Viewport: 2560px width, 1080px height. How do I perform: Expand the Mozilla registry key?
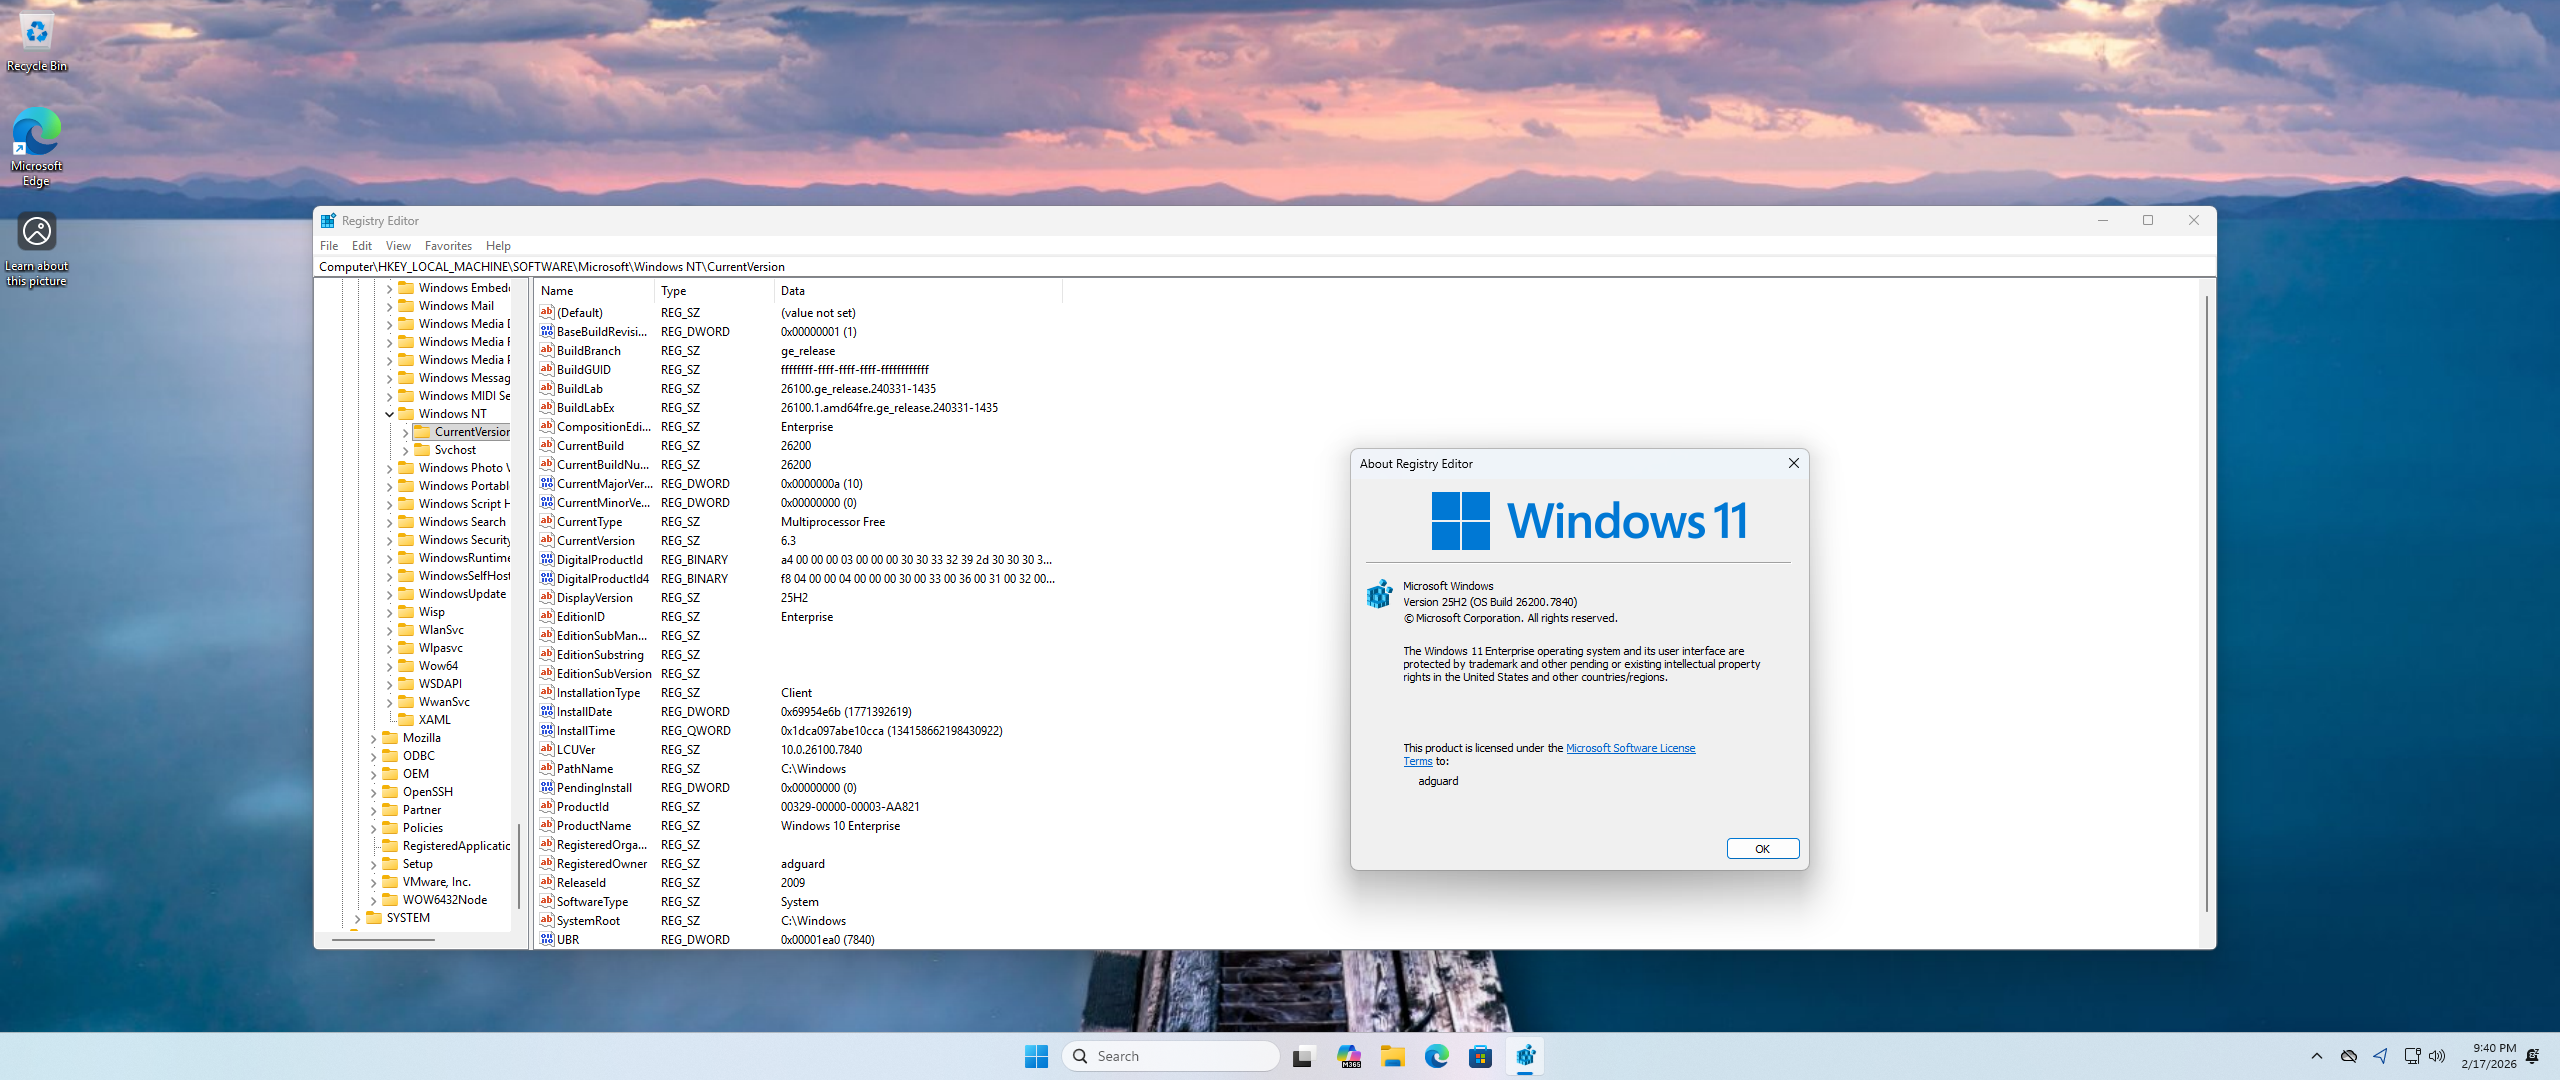[374, 738]
